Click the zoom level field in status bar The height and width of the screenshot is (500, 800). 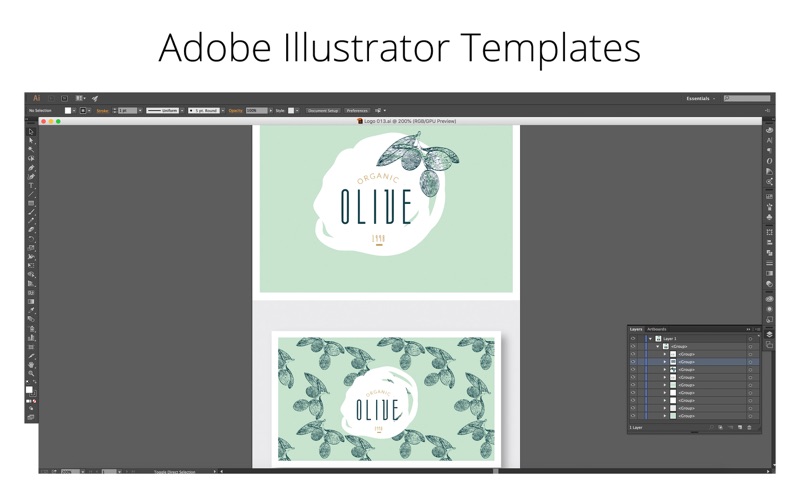(x=69, y=472)
